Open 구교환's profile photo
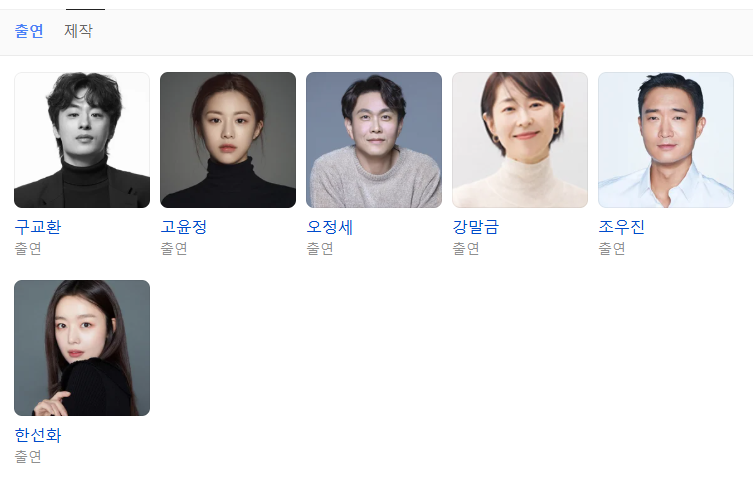This screenshot has height=480, width=753. 82,140
